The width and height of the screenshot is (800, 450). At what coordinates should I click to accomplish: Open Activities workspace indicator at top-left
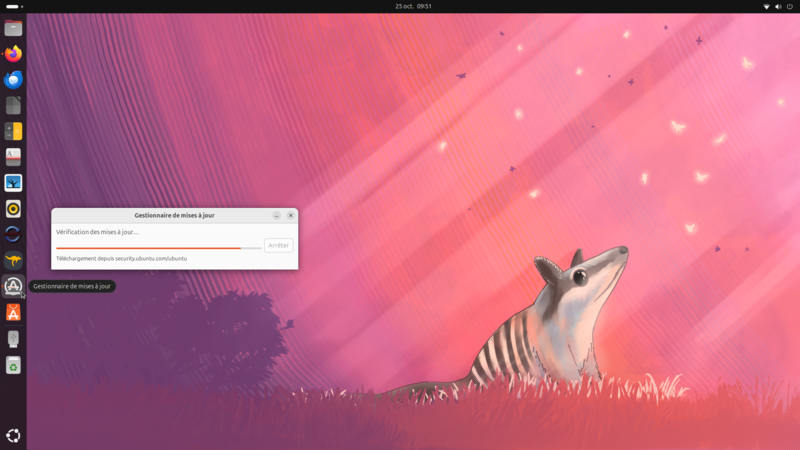[14, 7]
